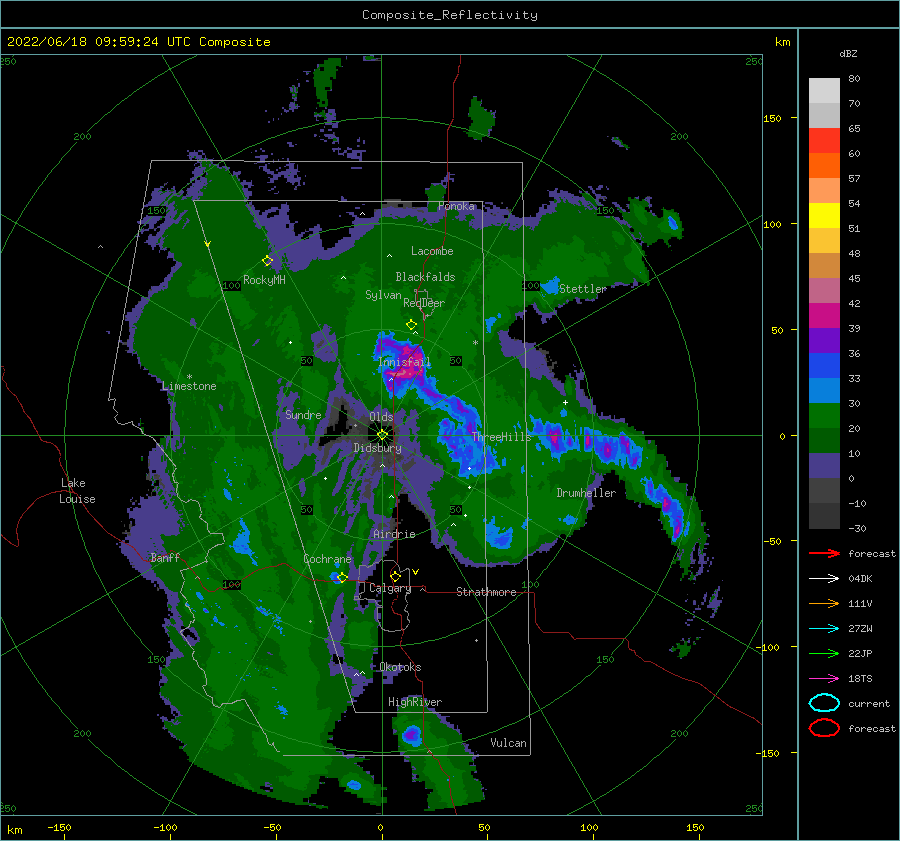This screenshot has height=841, width=900.
Task: Click the yellow radar-site marker between Olds and Didsbury
Action: 382,435
